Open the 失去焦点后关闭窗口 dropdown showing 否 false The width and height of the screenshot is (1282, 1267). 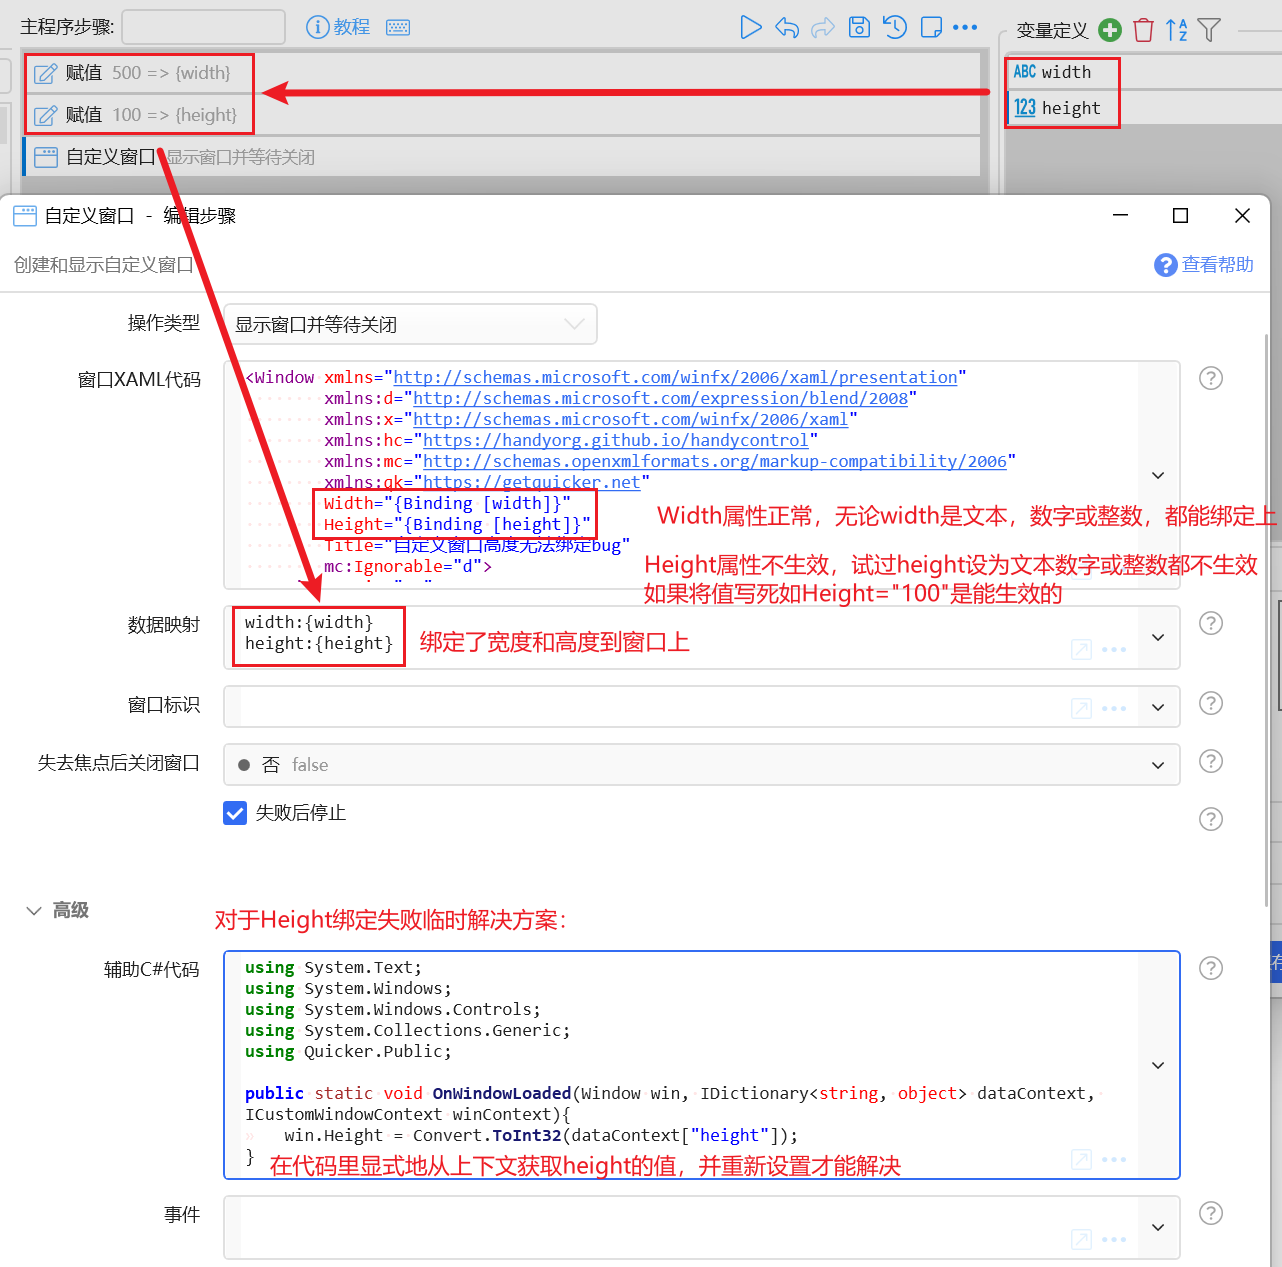point(701,765)
